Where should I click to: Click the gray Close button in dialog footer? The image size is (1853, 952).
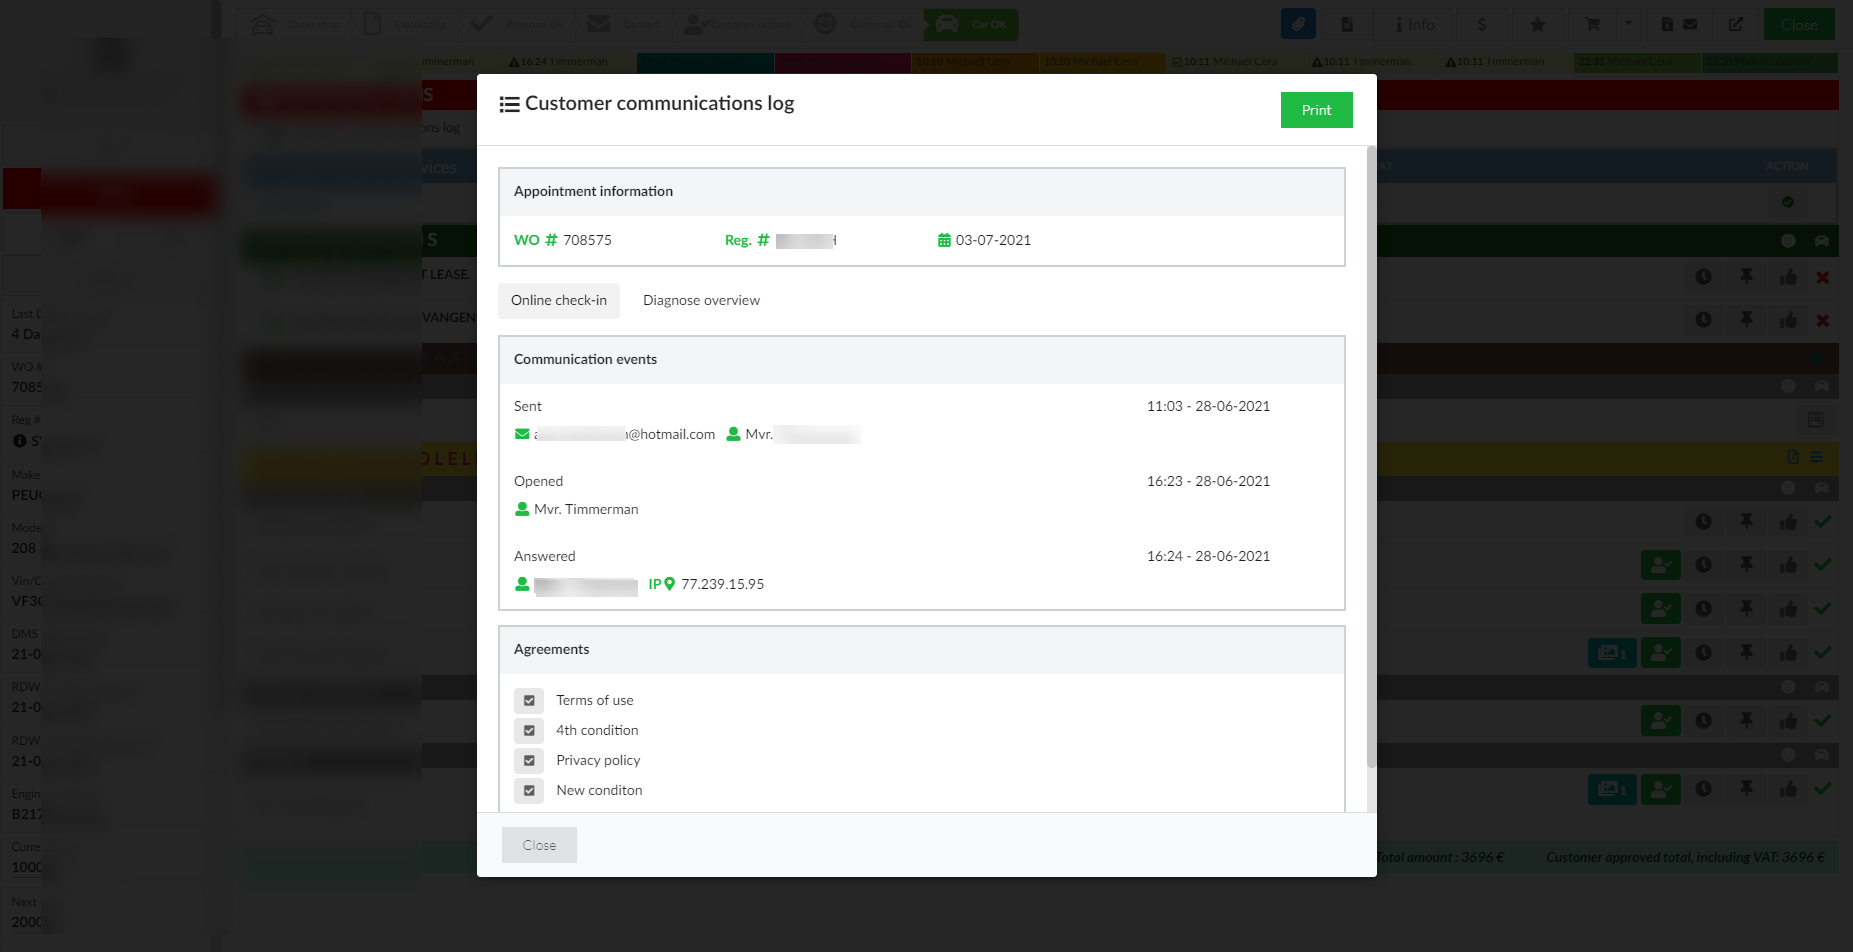[539, 845]
